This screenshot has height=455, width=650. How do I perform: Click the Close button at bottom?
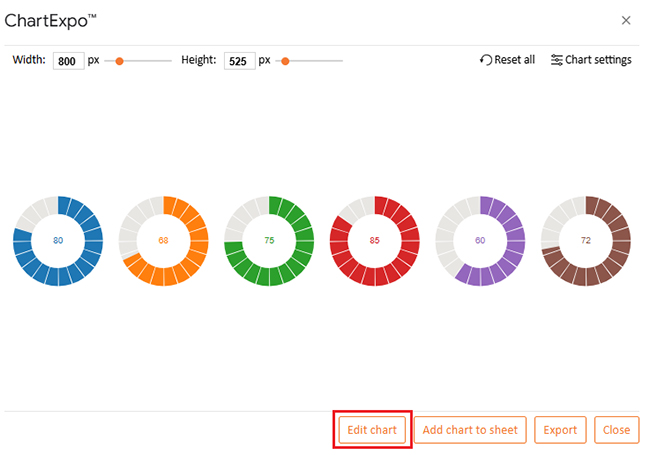click(x=616, y=430)
